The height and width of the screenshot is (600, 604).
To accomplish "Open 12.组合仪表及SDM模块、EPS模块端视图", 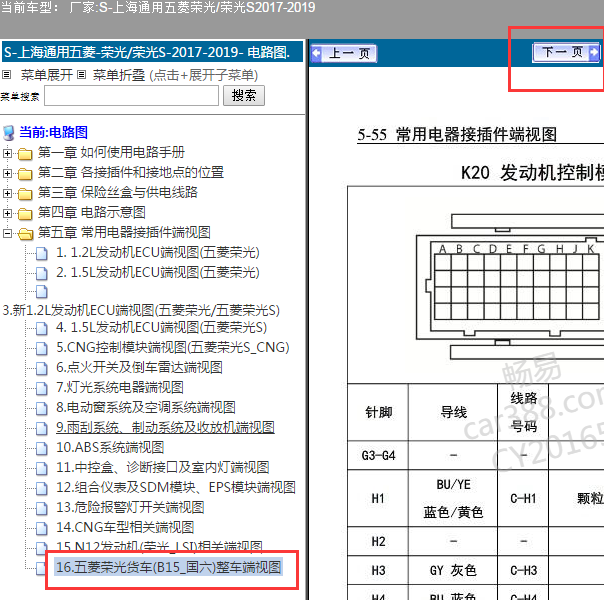I will tap(176, 488).
